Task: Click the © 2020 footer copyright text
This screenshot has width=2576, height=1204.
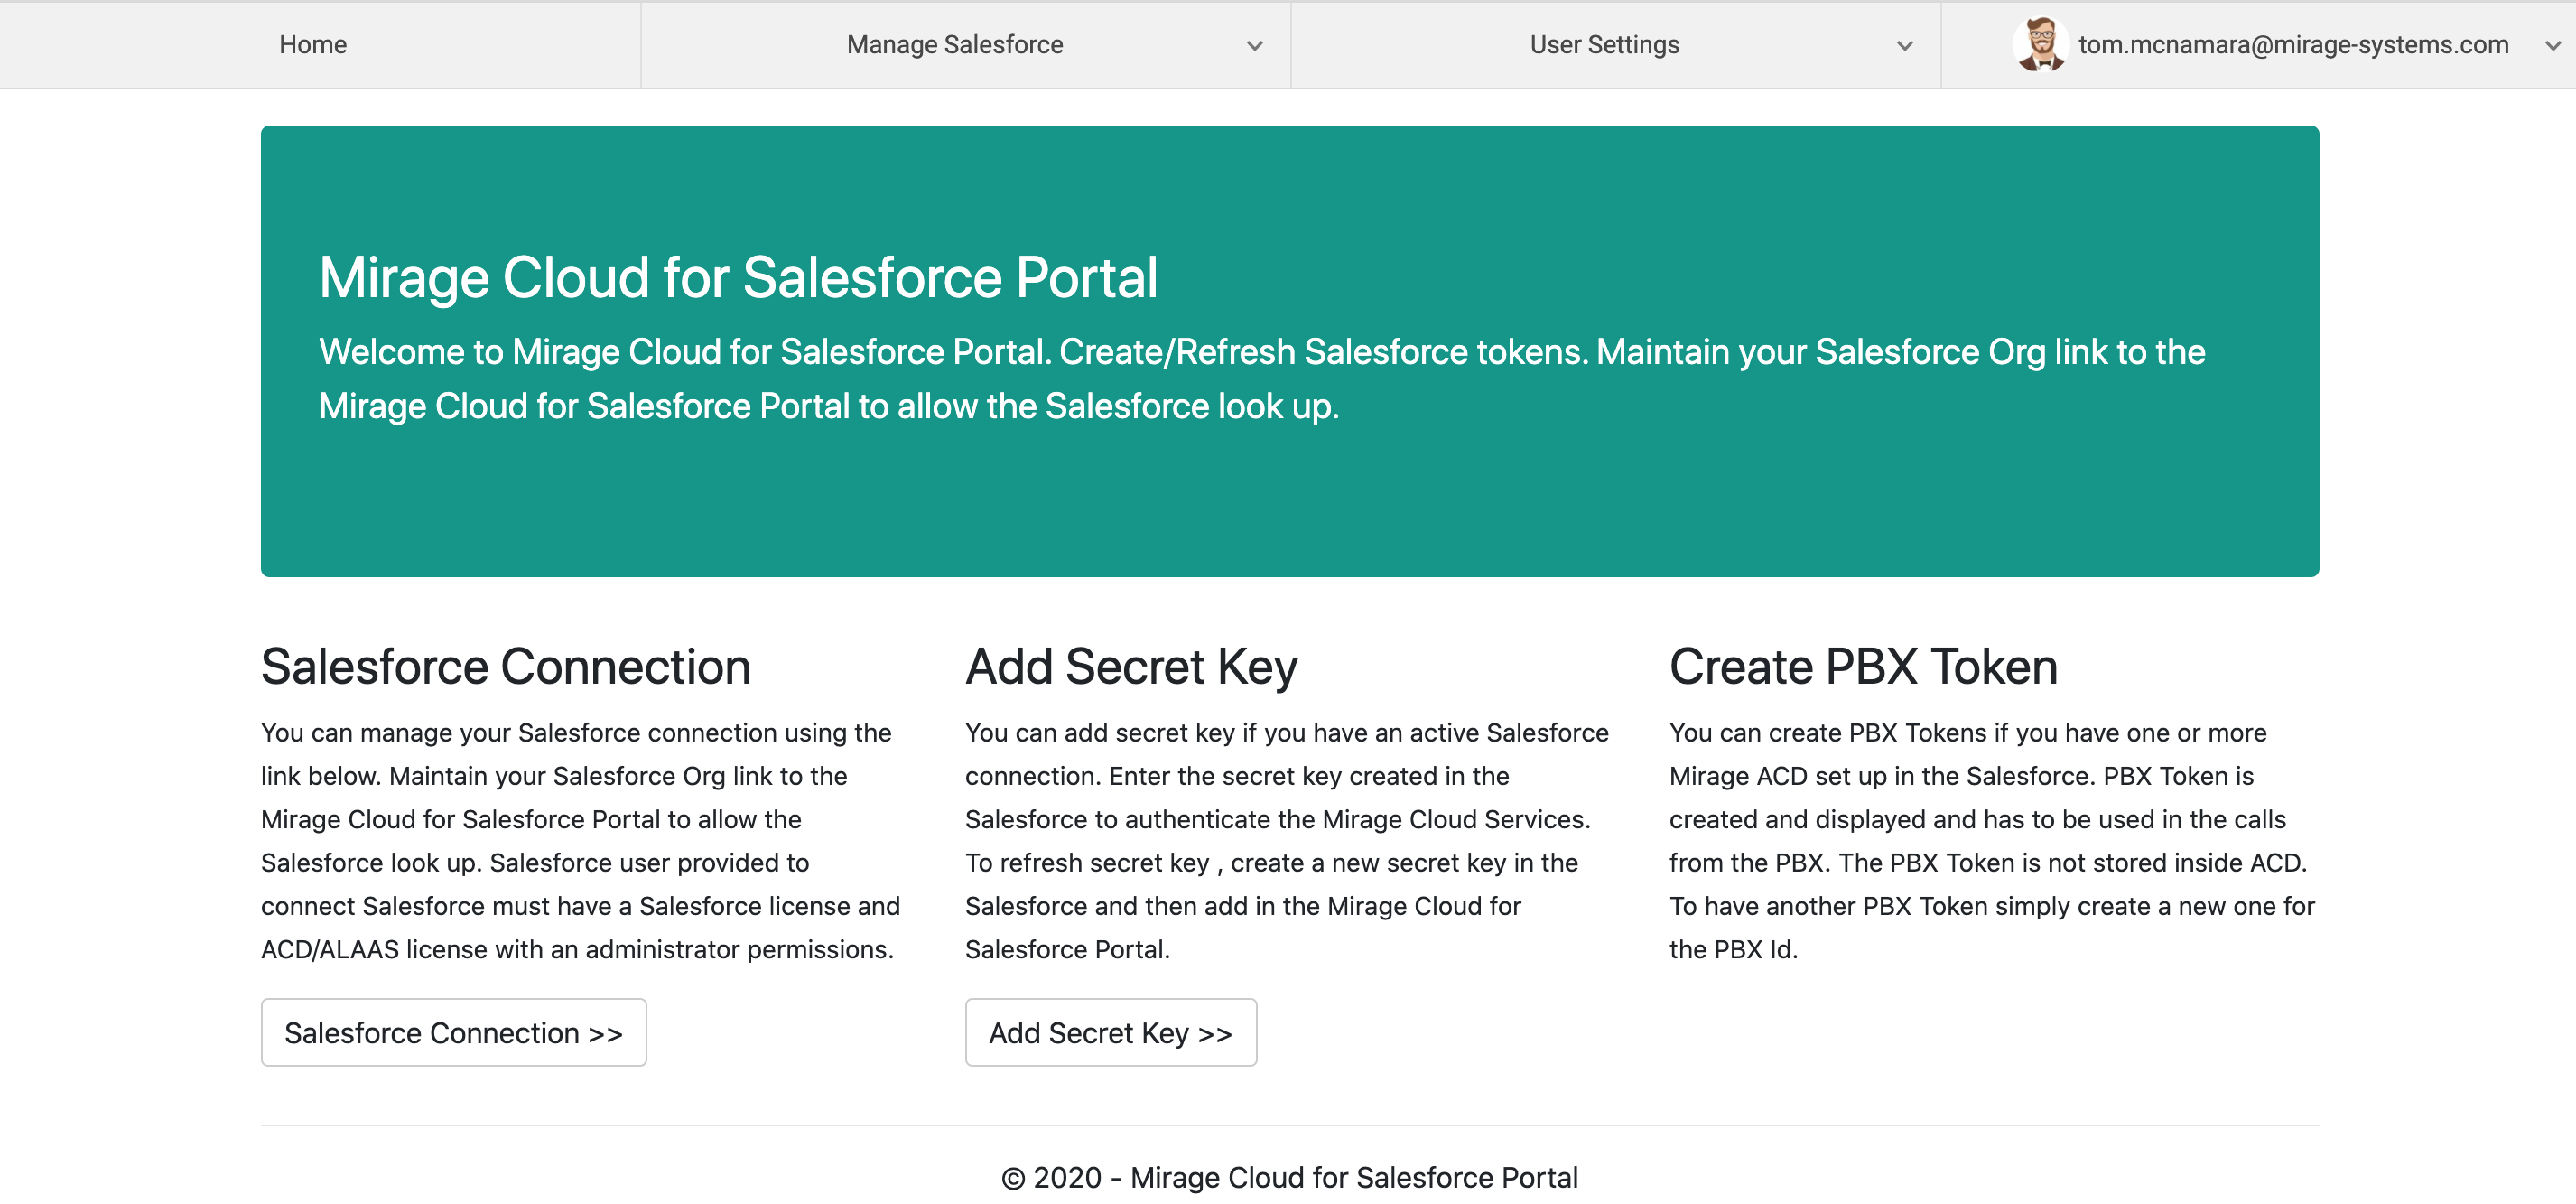Action: (x=1290, y=1177)
